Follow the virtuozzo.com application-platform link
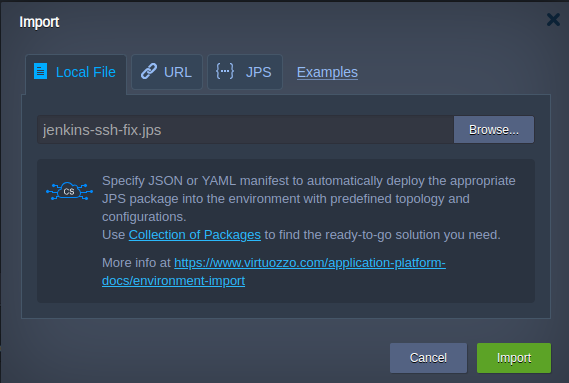569x383 pixels. [x=310, y=262]
